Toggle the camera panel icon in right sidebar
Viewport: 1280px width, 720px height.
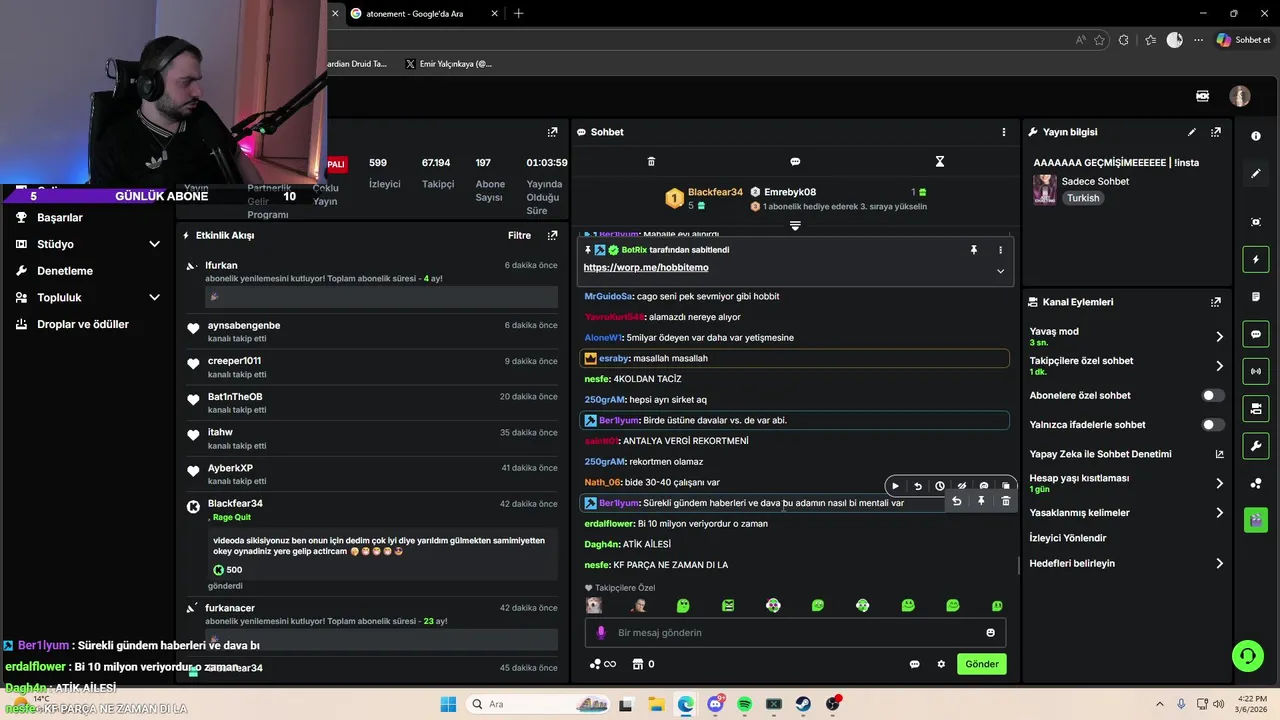1256,408
